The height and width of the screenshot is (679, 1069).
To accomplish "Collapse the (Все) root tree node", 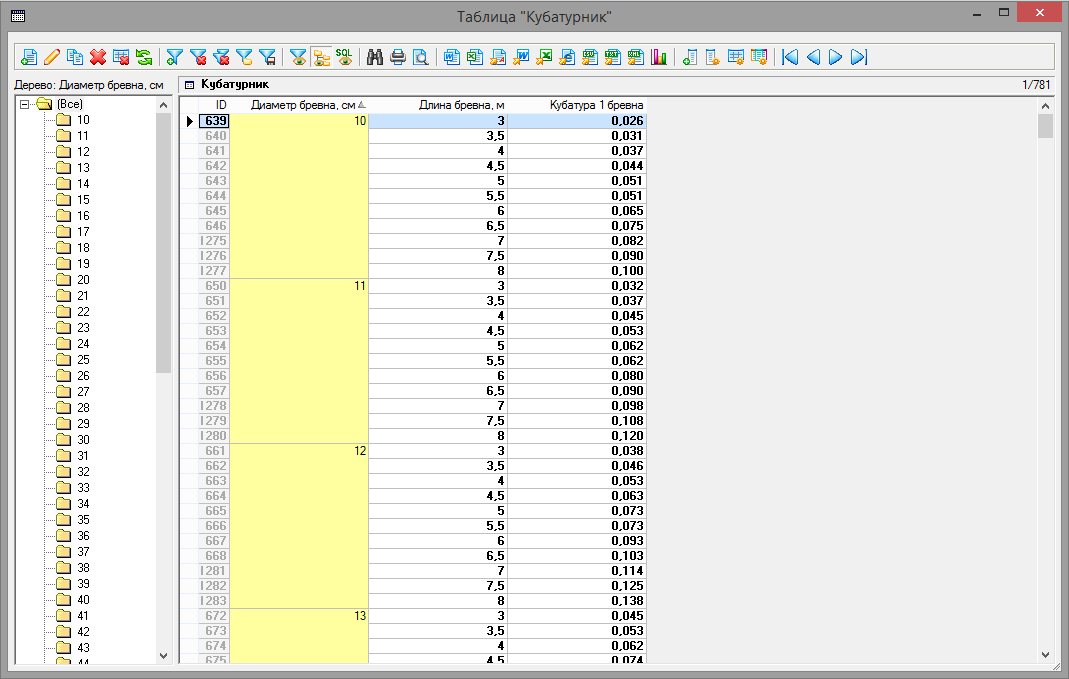I will click(25, 104).
